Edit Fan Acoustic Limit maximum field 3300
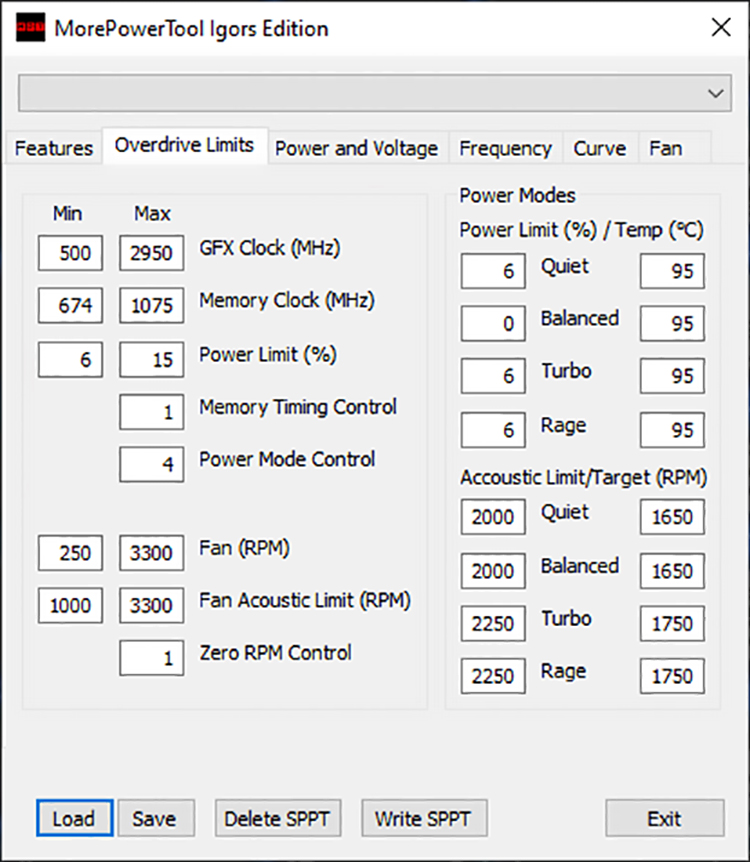 [x=151, y=605]
